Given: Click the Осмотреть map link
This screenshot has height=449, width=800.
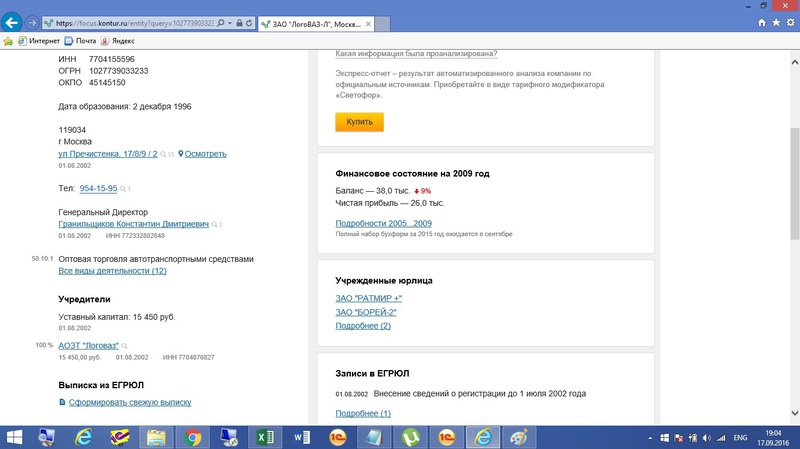Looking at the screenshot, I should [206, 154].
